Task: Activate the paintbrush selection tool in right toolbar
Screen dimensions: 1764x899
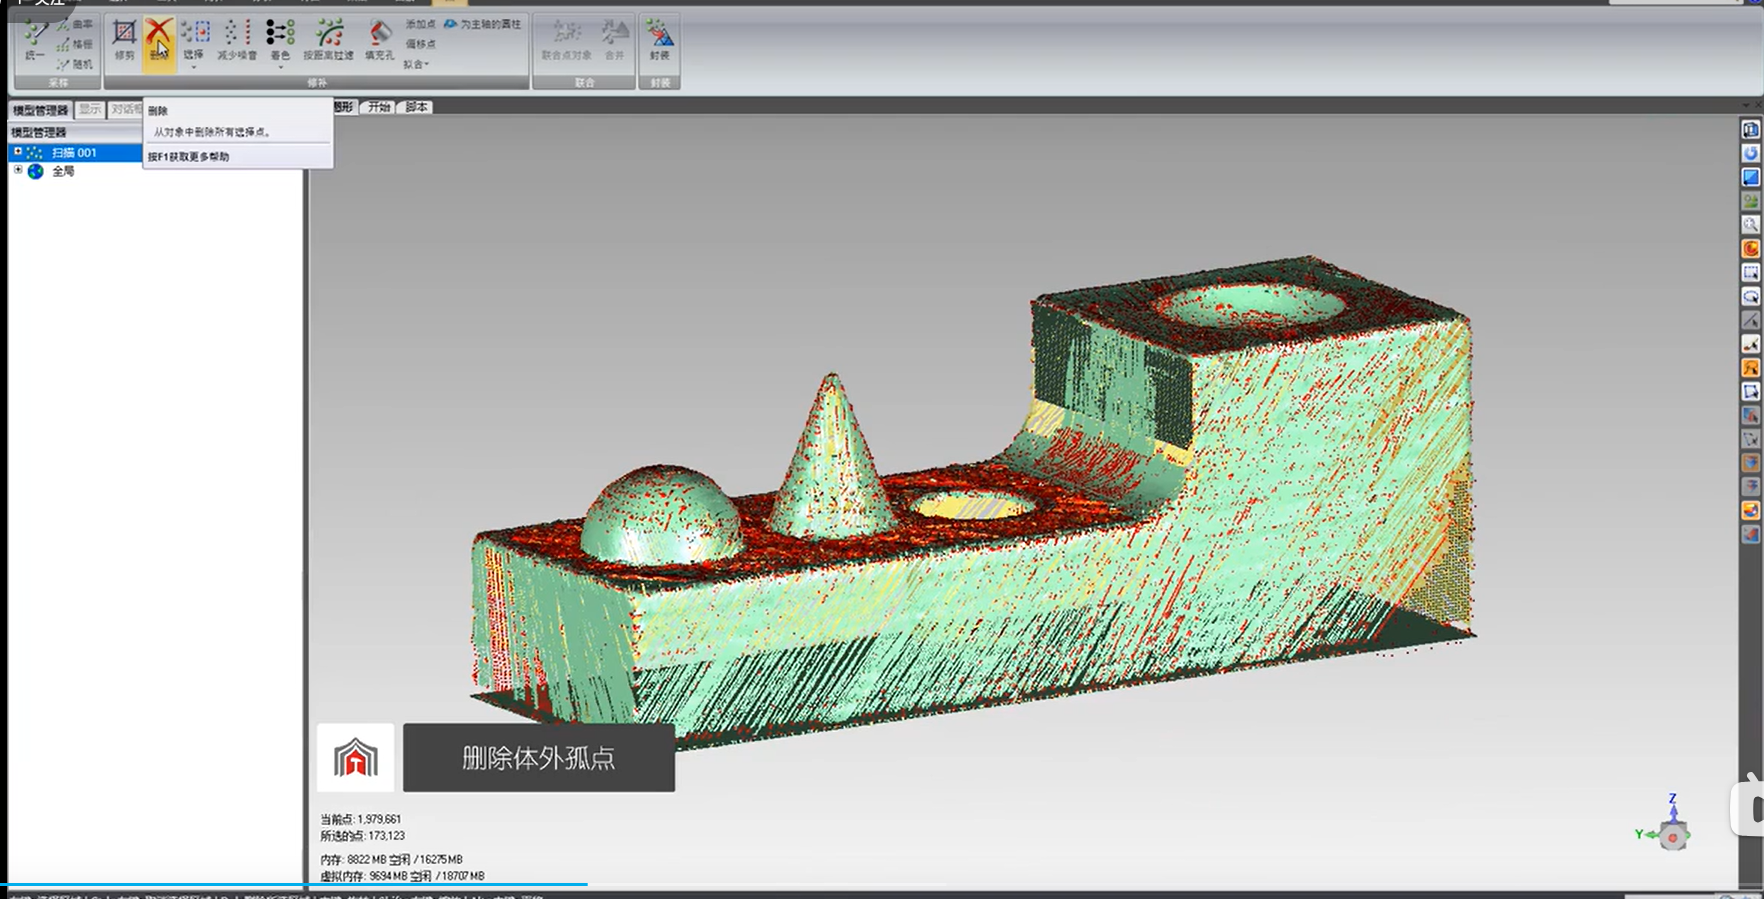Action: [1750, 344]
